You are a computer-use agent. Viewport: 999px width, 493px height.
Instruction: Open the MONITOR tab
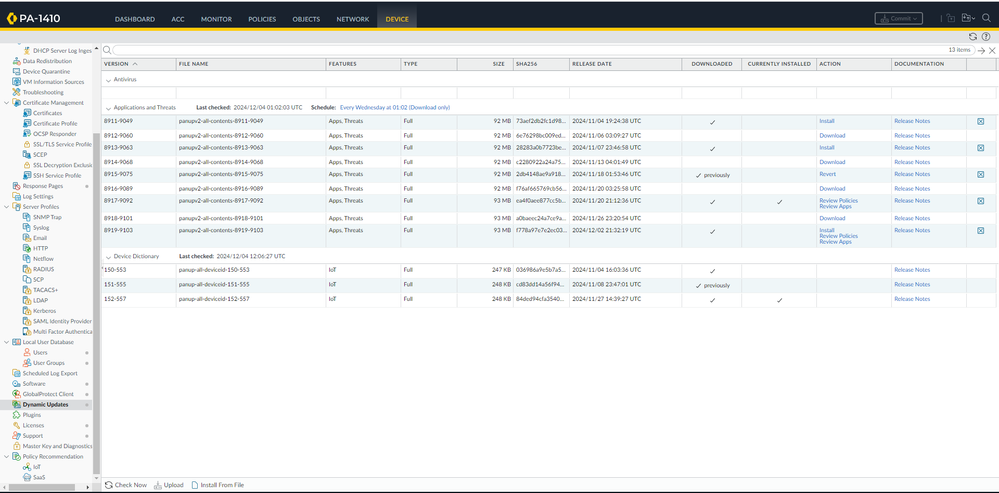tap(216, 19)
